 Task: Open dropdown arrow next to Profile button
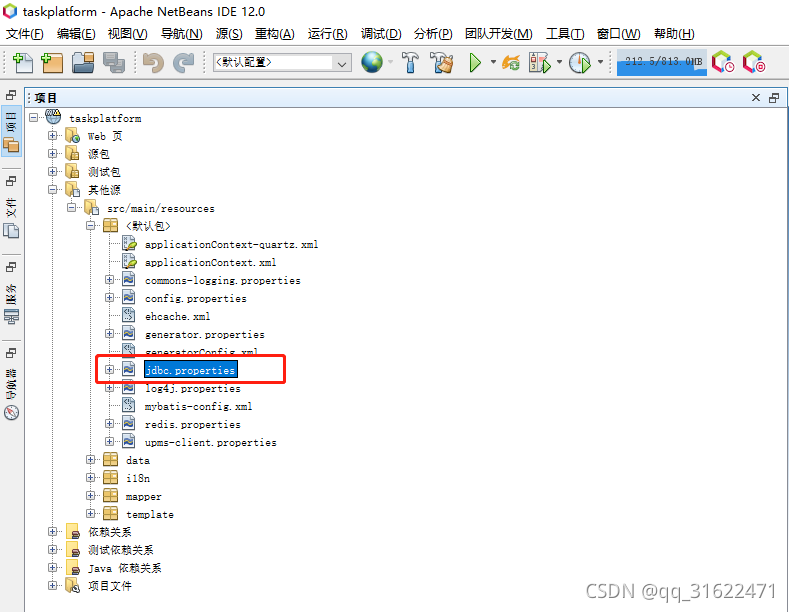(600, 62)
